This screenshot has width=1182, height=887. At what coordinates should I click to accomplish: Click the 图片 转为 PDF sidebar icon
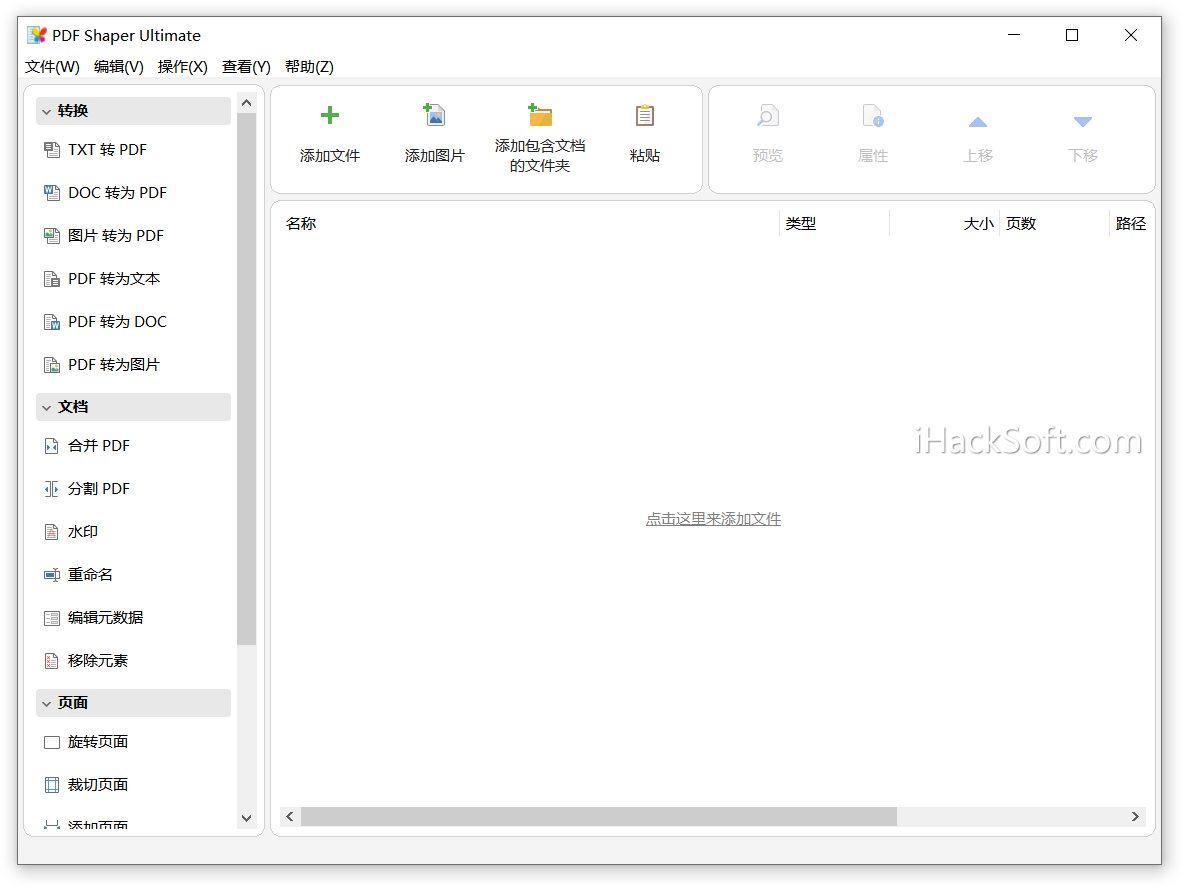pos(52,236)
